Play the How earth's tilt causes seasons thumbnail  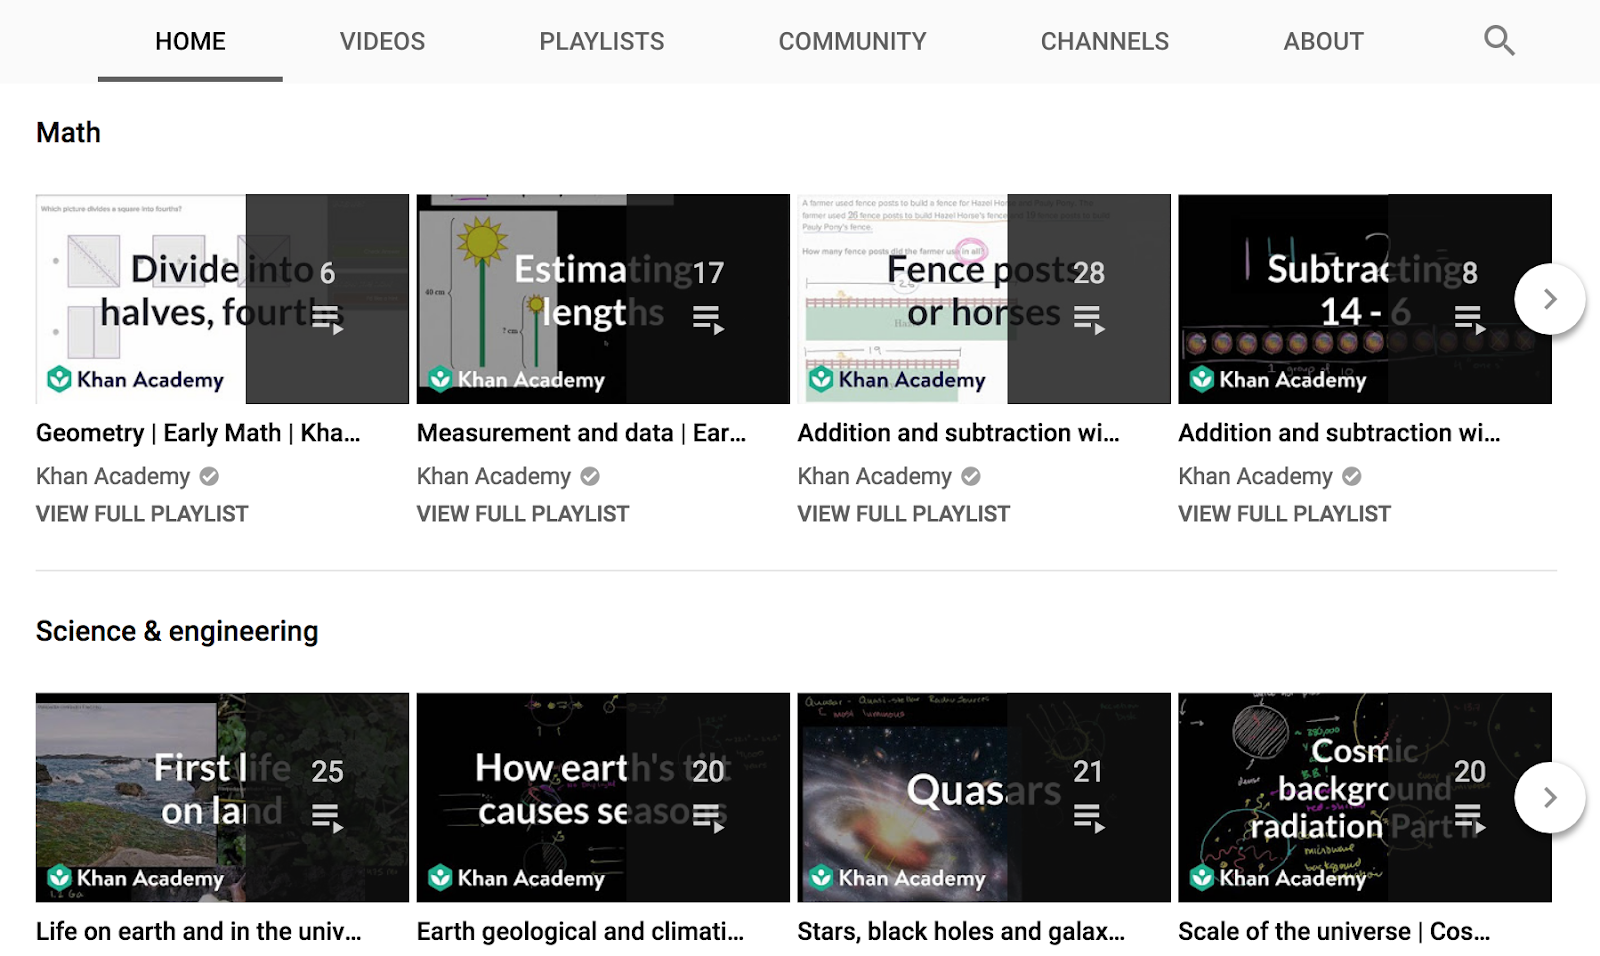(603, 798)
